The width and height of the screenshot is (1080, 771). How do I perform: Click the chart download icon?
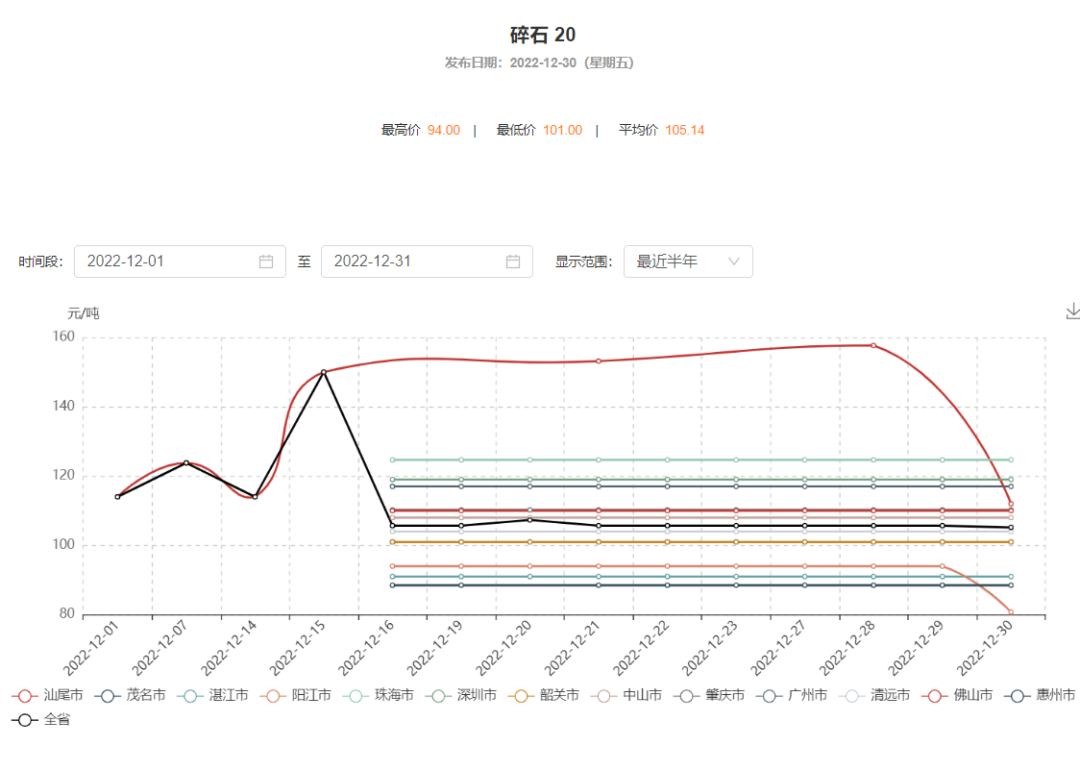pyautogui.click(x=1070, y=311)
